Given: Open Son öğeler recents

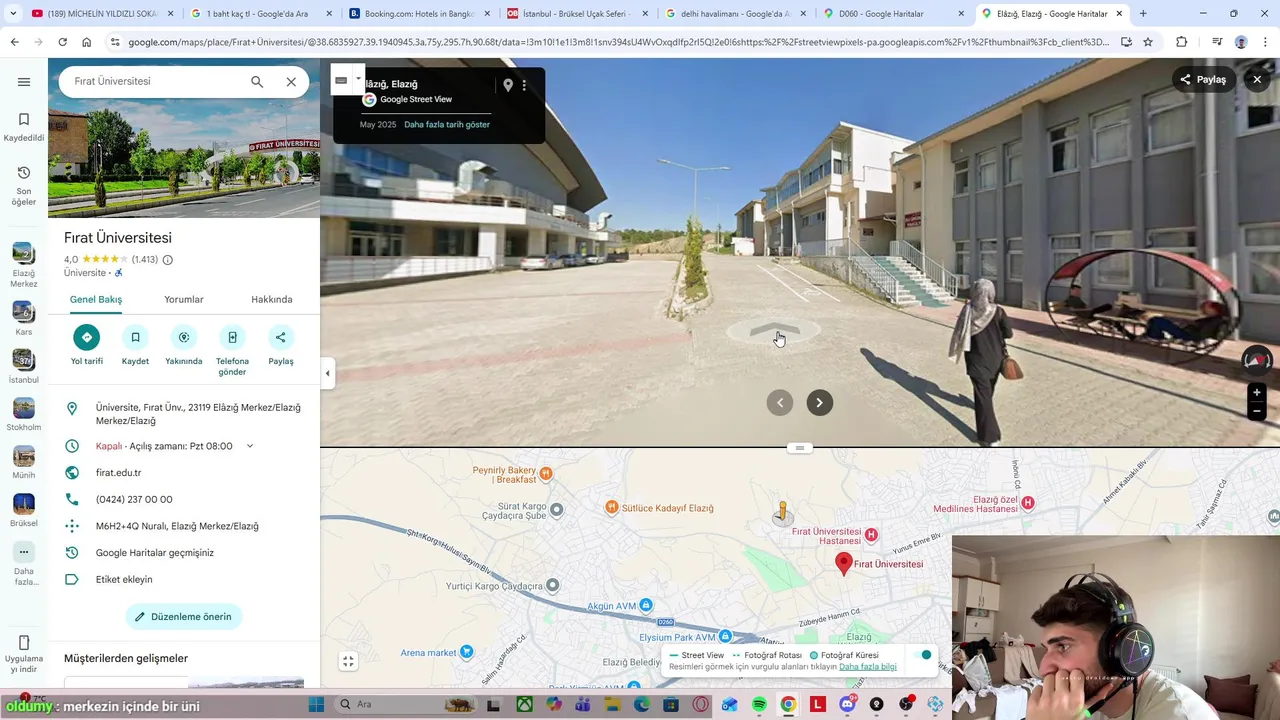Looking at the screenshot, I should (x=24, y=185).
